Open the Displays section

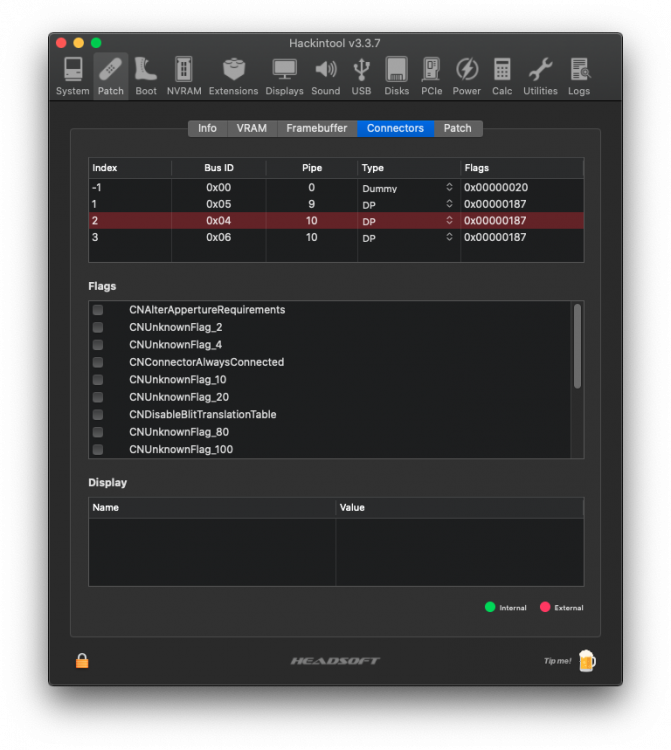[285, 76]
